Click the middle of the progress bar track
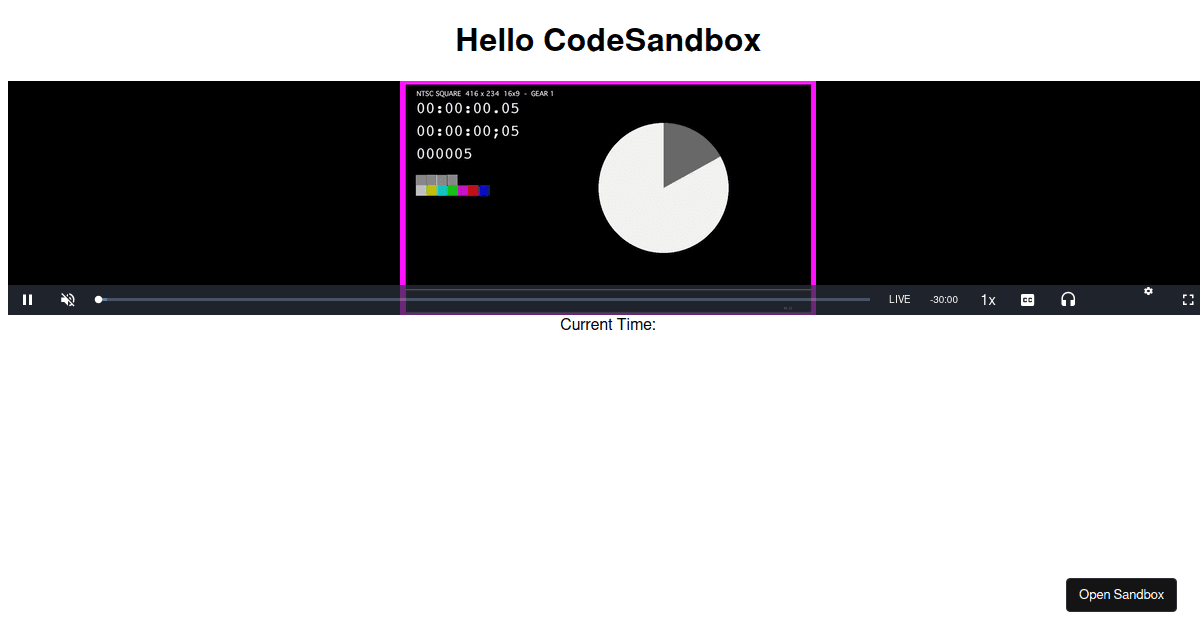 tap(484, 299)
